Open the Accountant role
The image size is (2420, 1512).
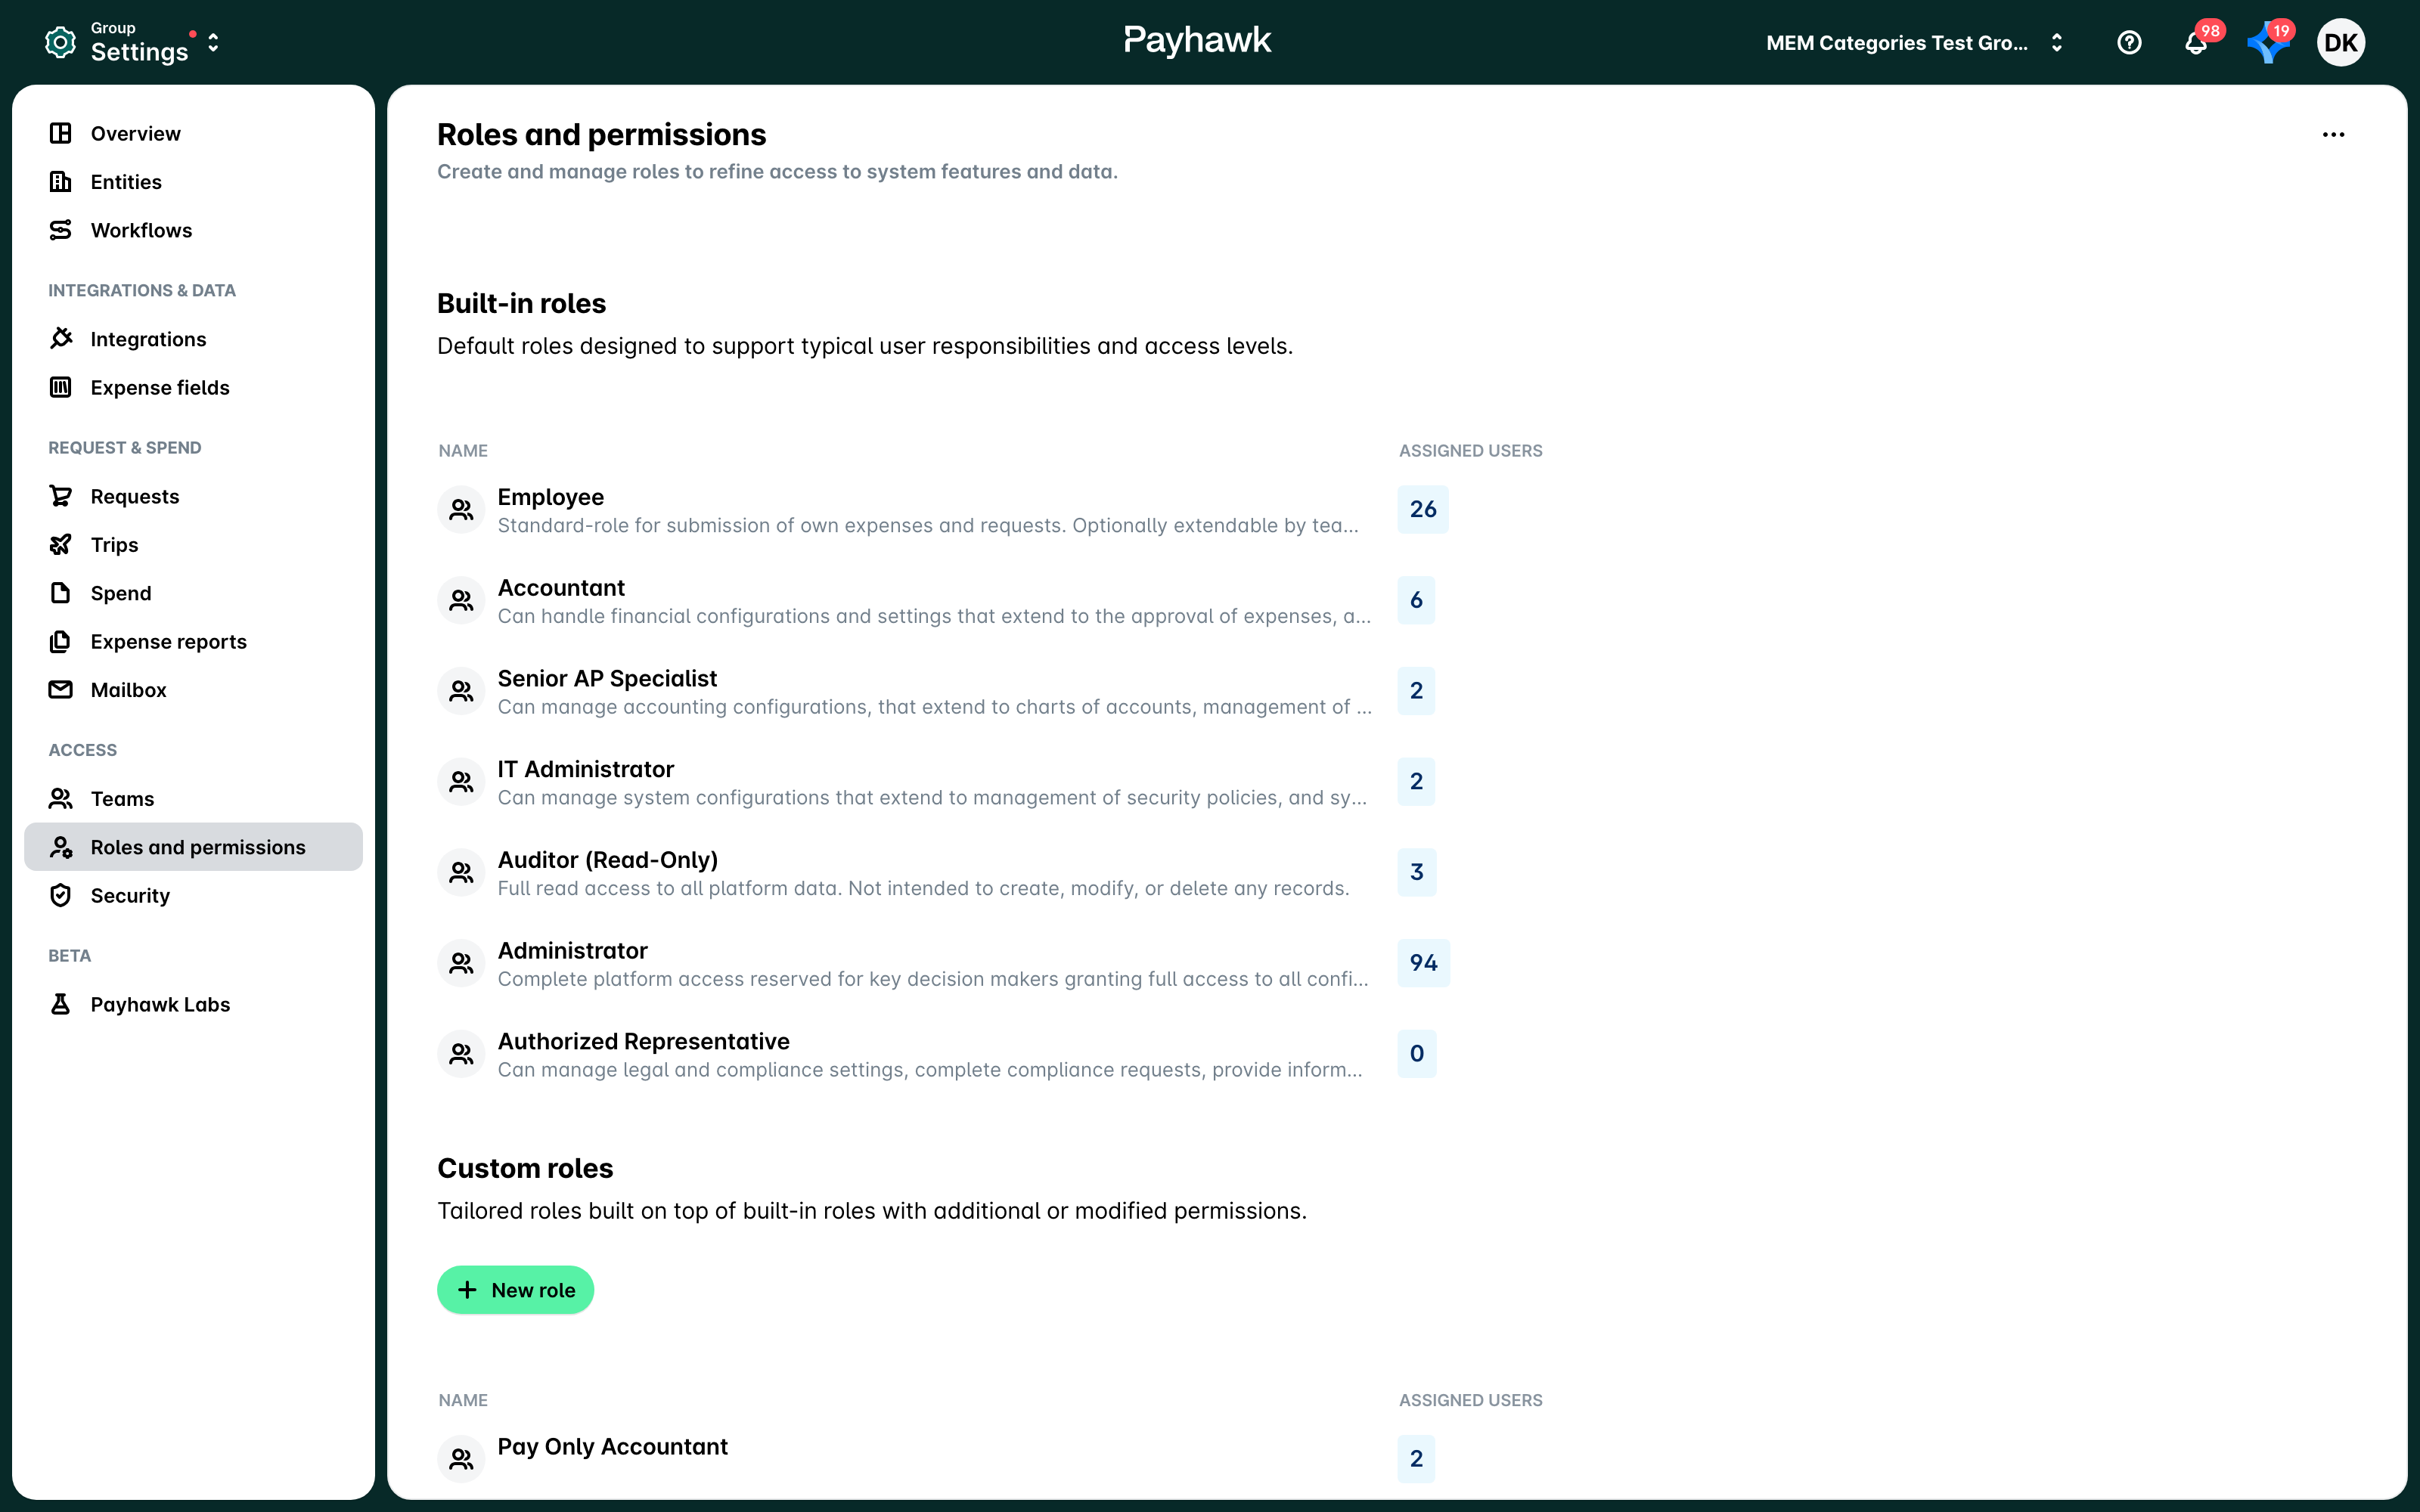561,588
